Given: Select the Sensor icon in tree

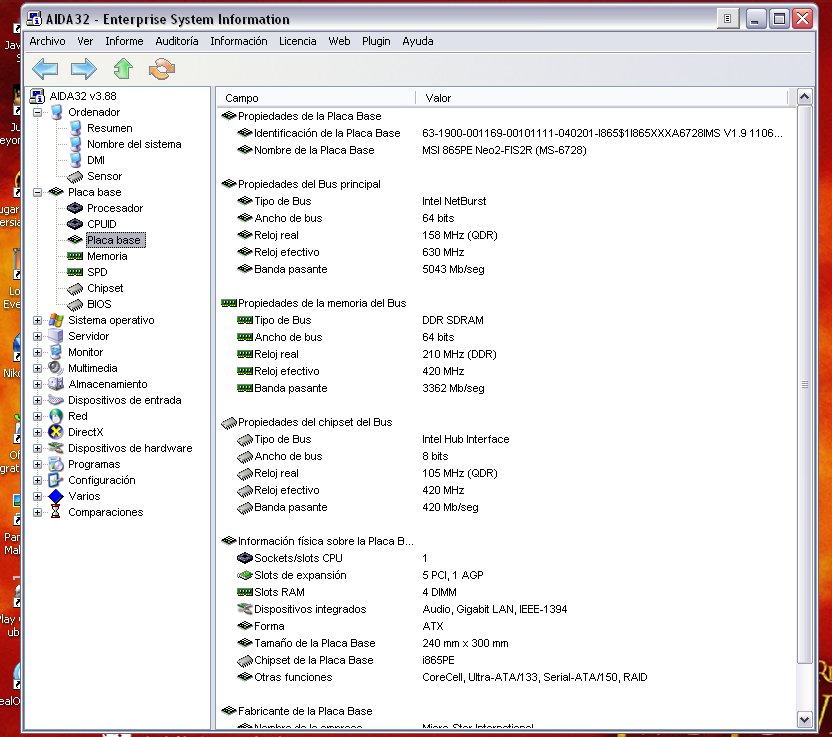Looking at the screenshot, I should pyautogui.click(x=75, y=177).
